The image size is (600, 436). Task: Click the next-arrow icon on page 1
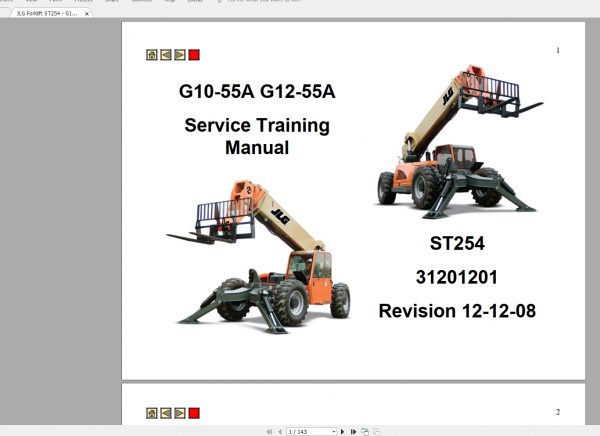(180, 55)
